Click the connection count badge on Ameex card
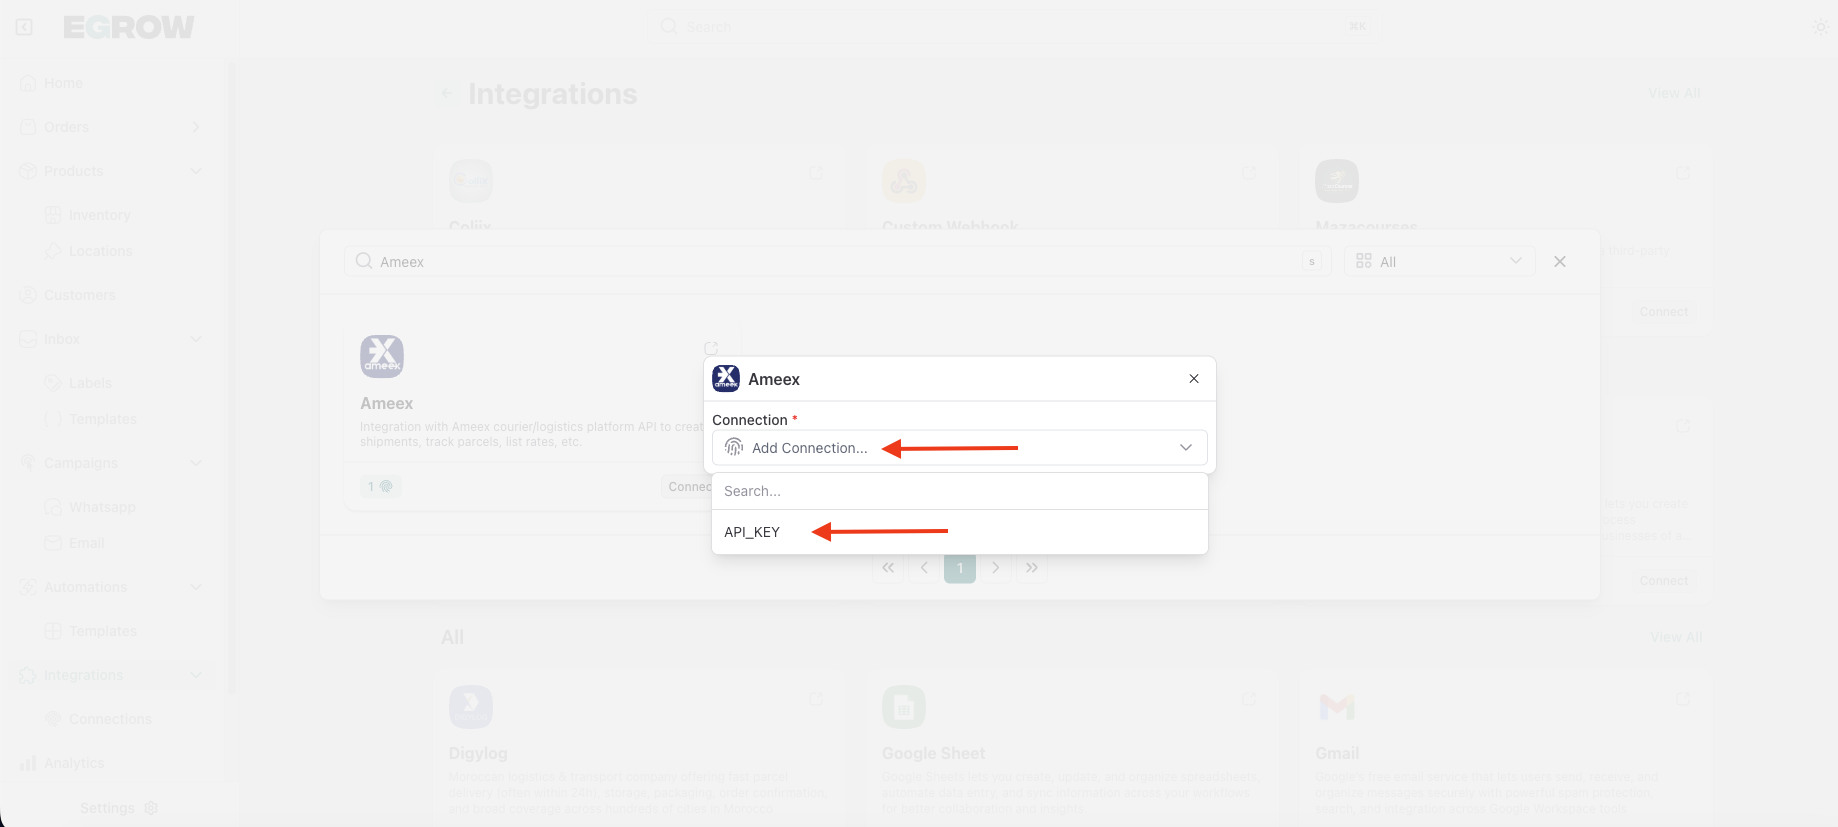 click(380, 487)
